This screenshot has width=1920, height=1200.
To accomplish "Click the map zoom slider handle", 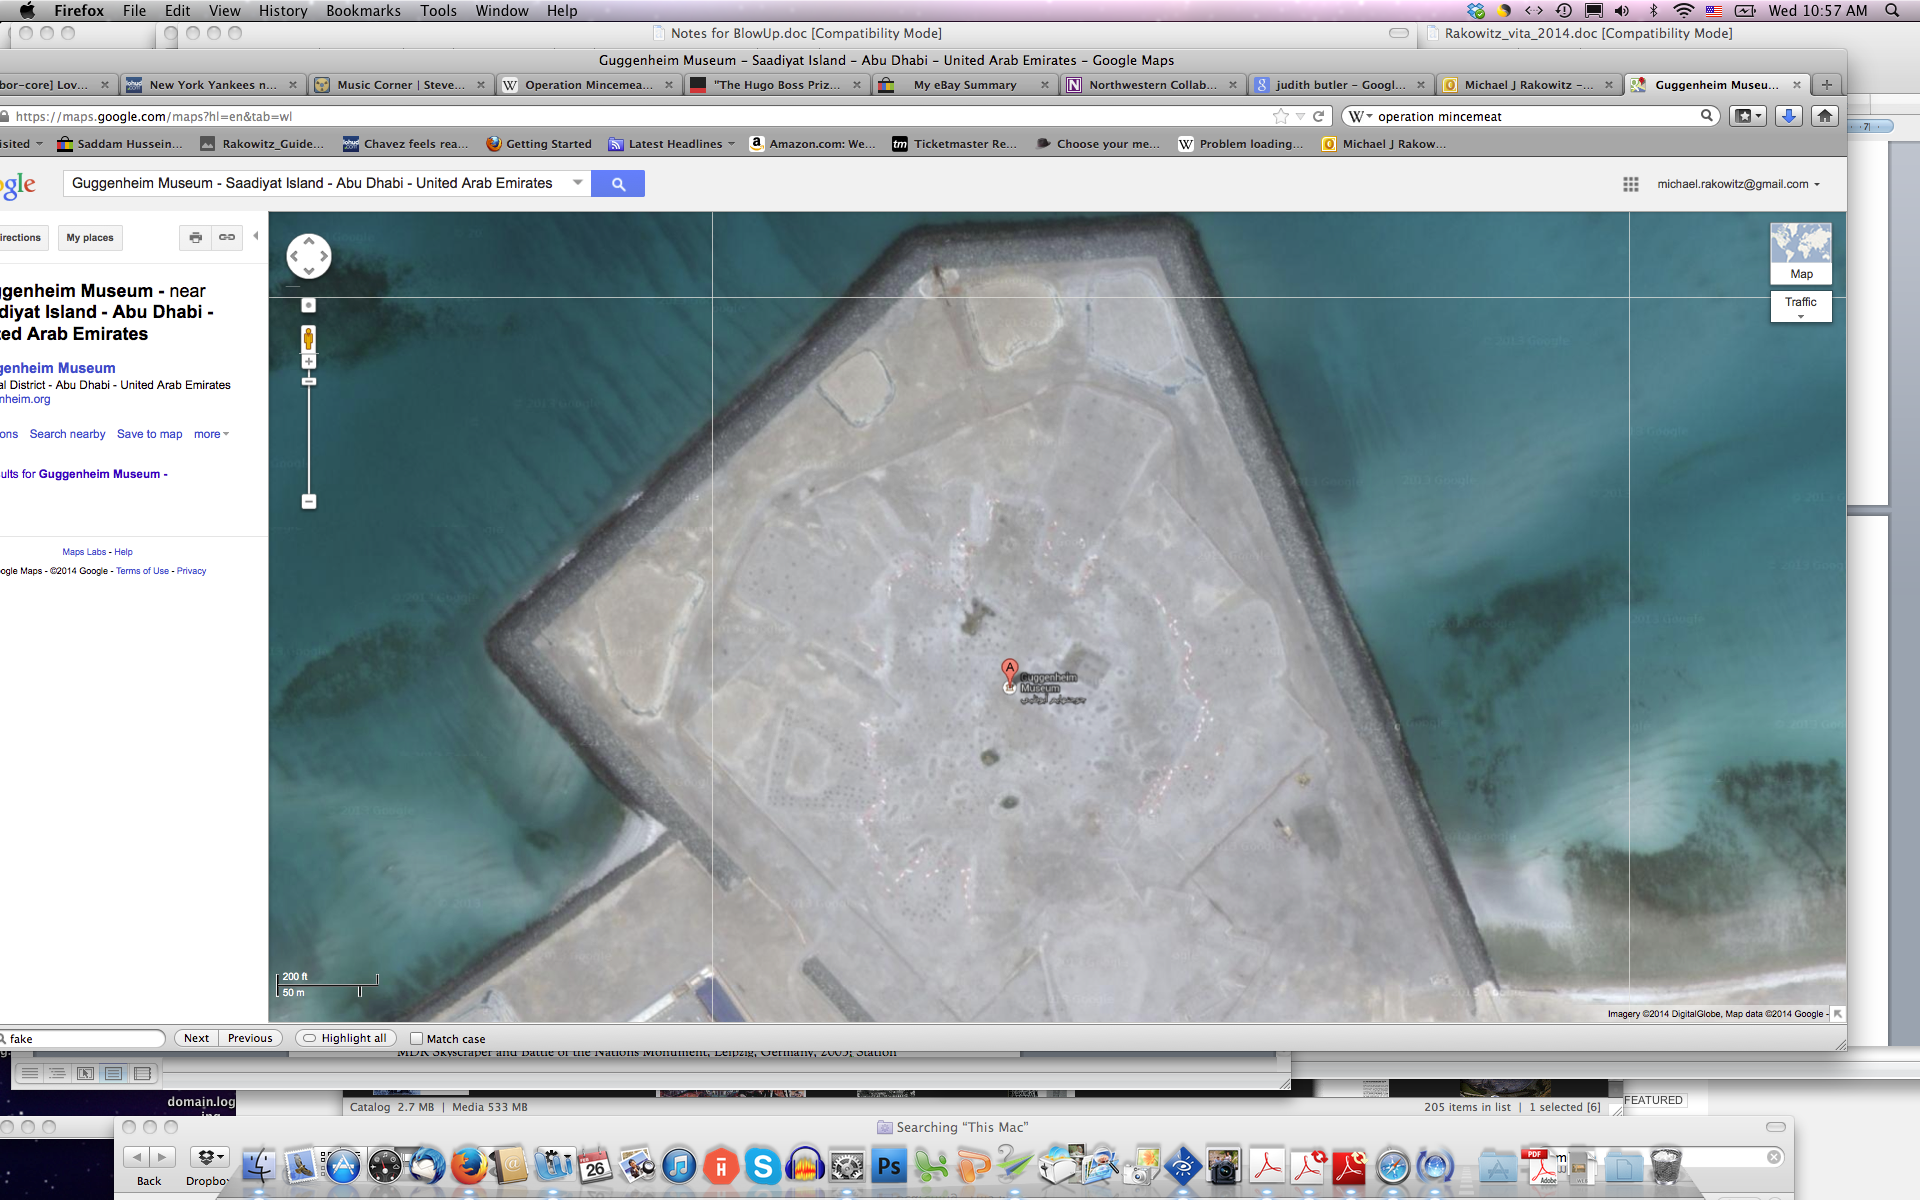I will 308,381.
